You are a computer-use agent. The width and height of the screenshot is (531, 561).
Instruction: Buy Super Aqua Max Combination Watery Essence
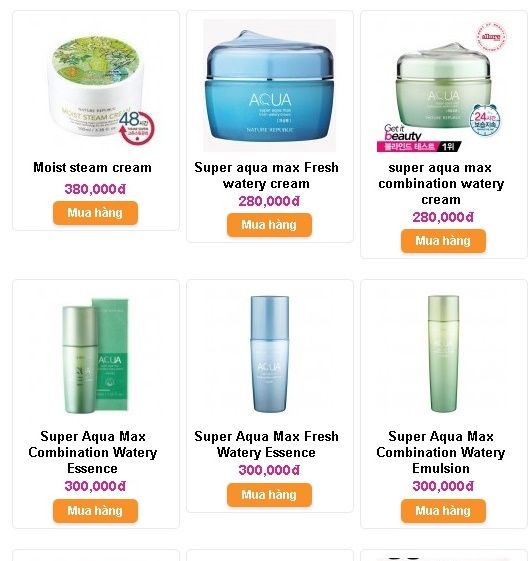(96, 511)
